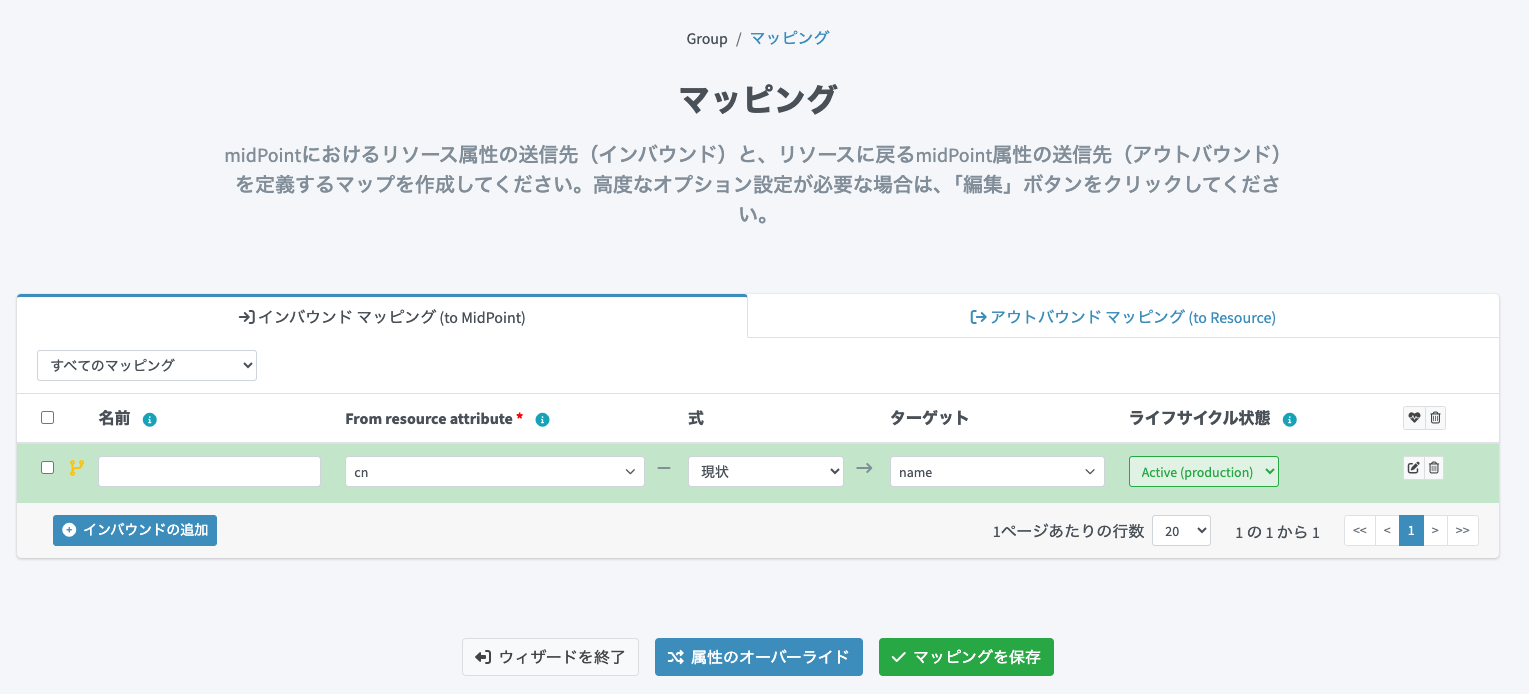Go to previous page with < button
The width and height of the screenshot is (1529, 694).
[x=1387, y=530]
